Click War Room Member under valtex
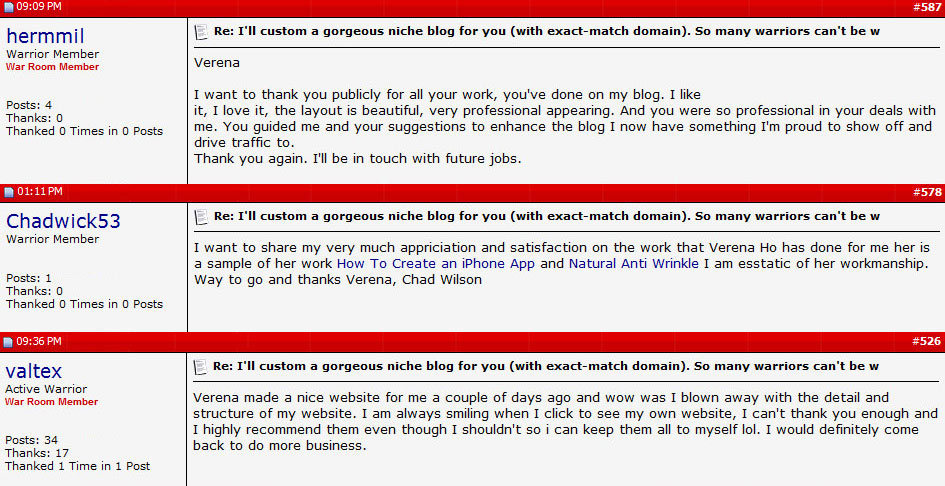This screenshot has height=486, width=945. coord(52,402)
